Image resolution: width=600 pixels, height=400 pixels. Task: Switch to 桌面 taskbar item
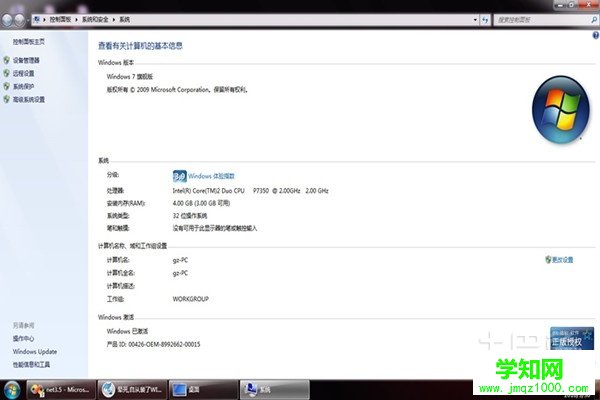[x=204, y=390]
